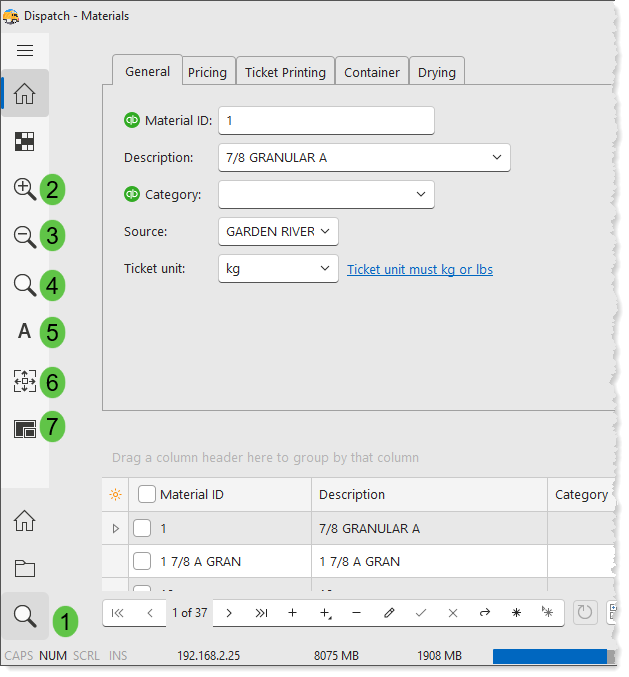Click the pencil edit record button
The width and height of the screenshot is (629, 677).
coord(389,613)
